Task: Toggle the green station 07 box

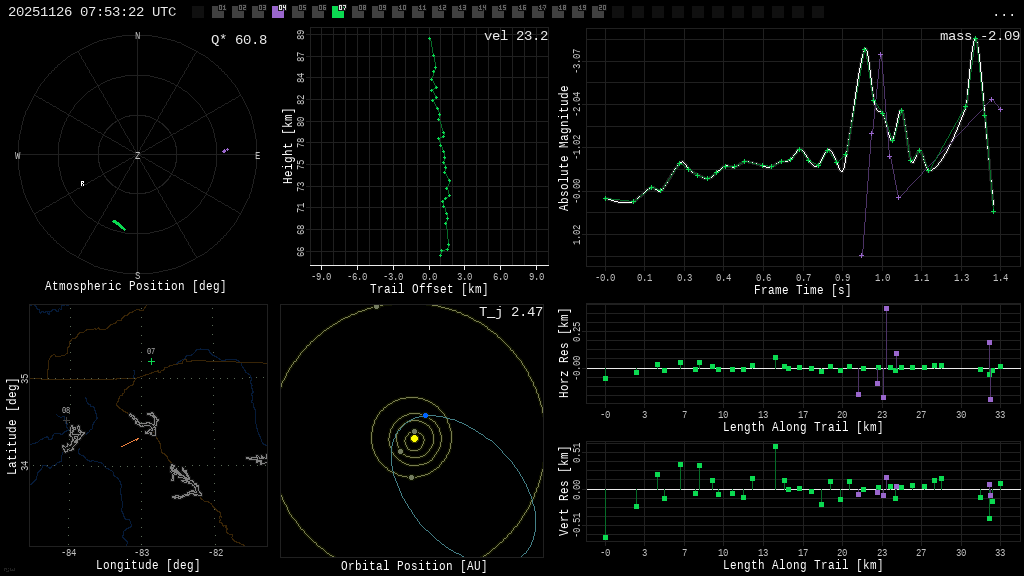Action: coord(338,12)
